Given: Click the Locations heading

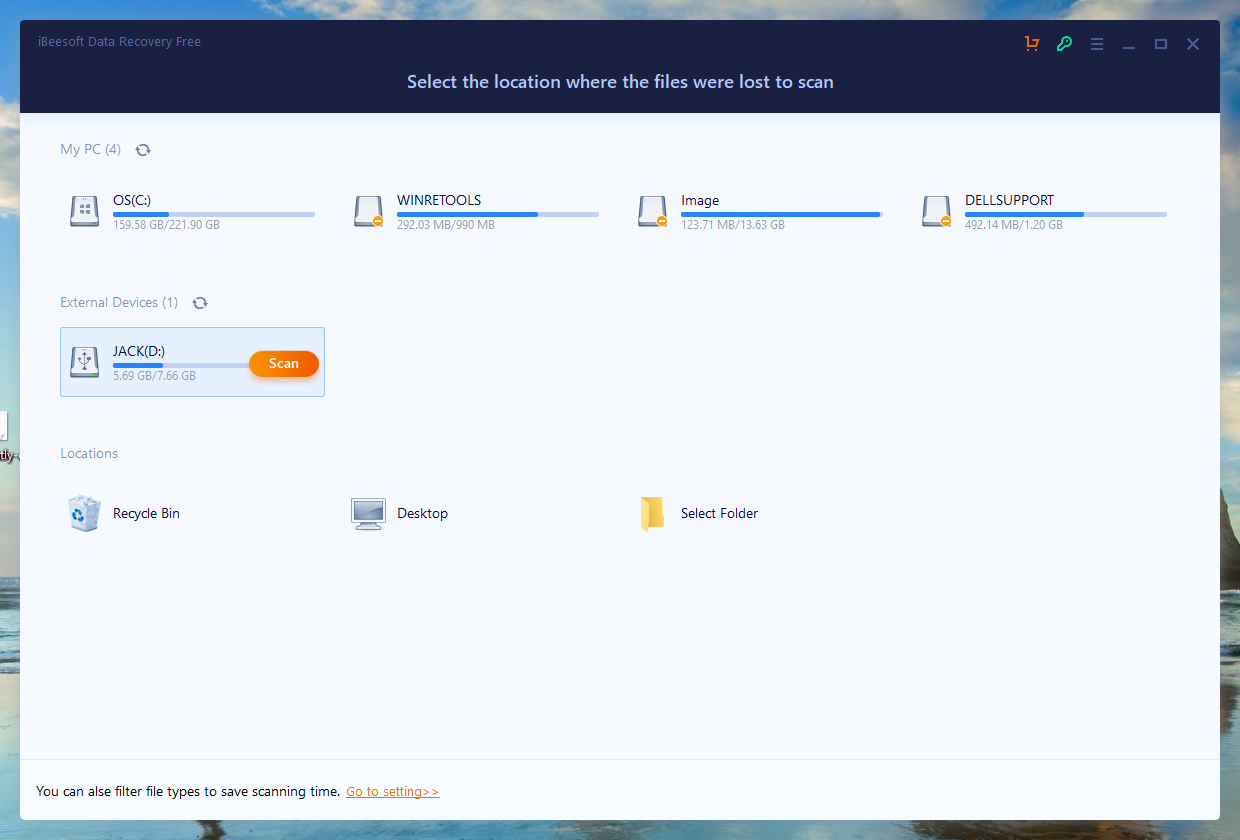Looking at the screenshot, I should click(89, 454).
